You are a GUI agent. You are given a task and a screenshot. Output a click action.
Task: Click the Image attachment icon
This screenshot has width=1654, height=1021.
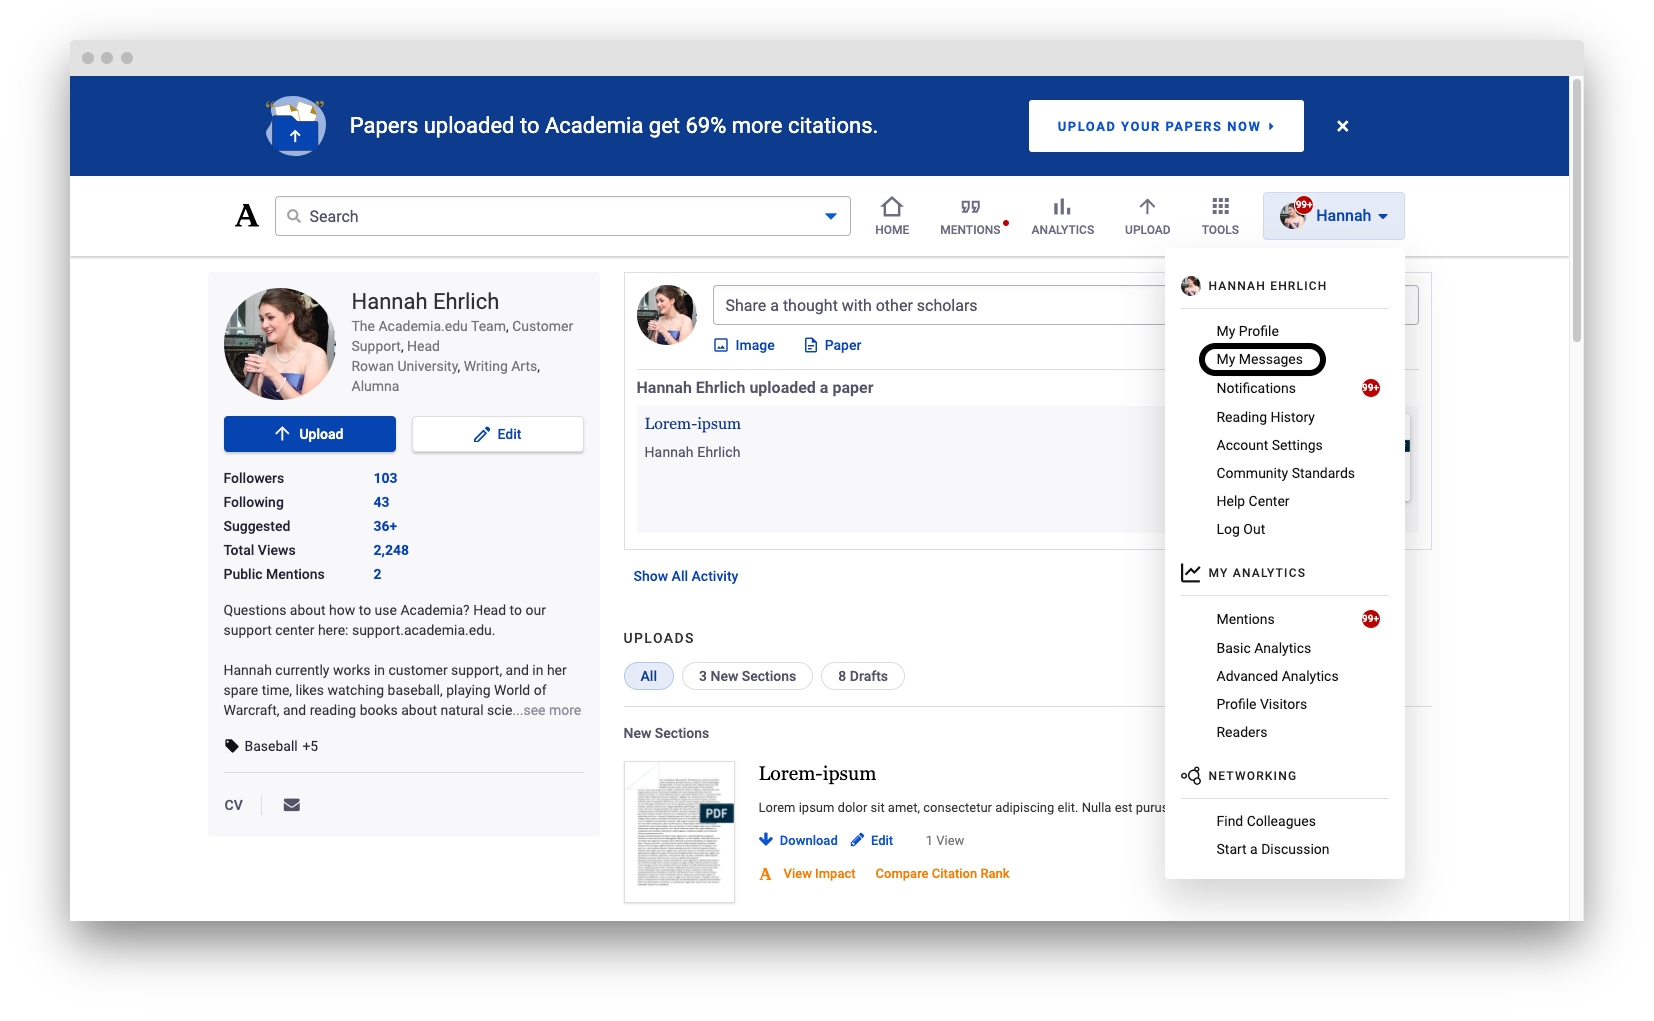pos(721,345)
